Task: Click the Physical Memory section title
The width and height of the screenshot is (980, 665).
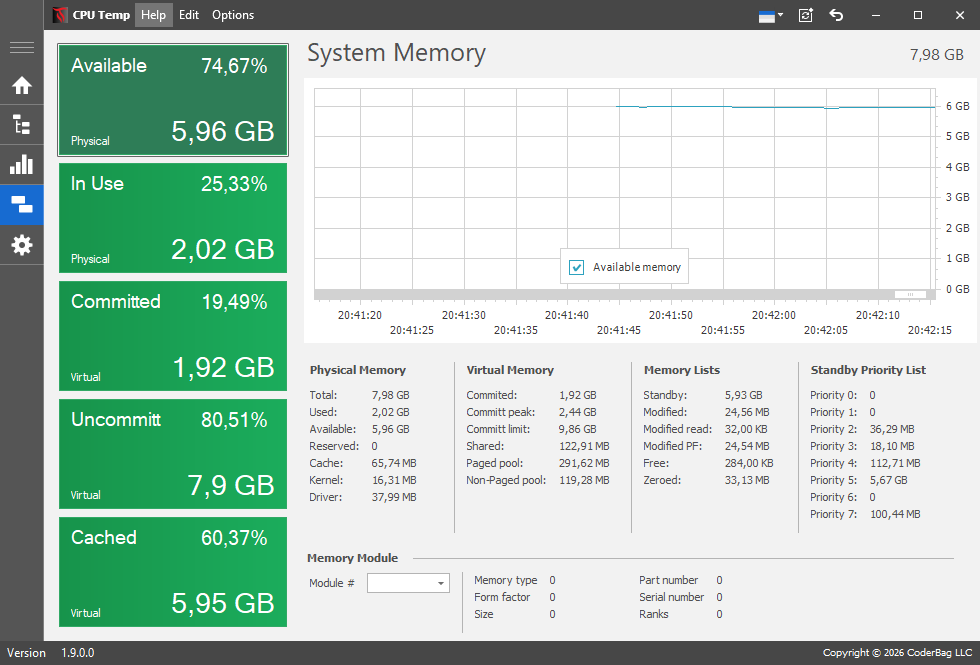Action: [358, 370]
